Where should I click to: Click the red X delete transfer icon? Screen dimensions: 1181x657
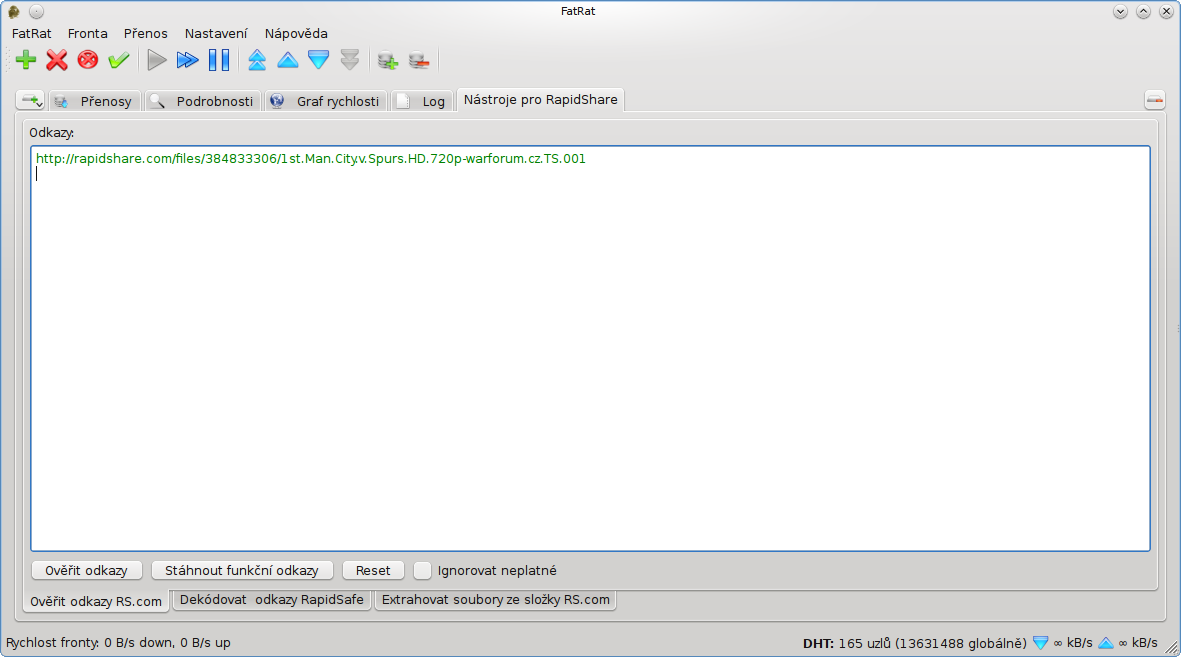56,60
